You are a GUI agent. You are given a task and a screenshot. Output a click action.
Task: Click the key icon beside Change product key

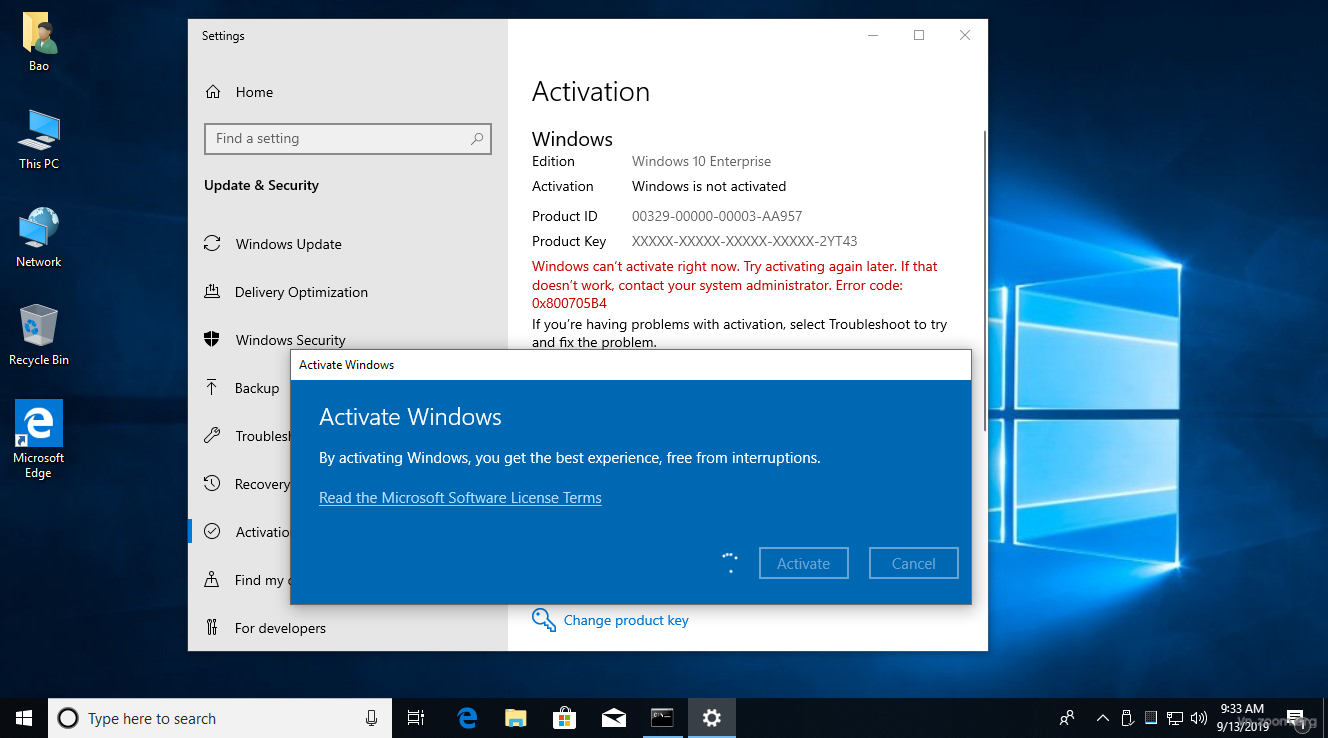[544, 620]
